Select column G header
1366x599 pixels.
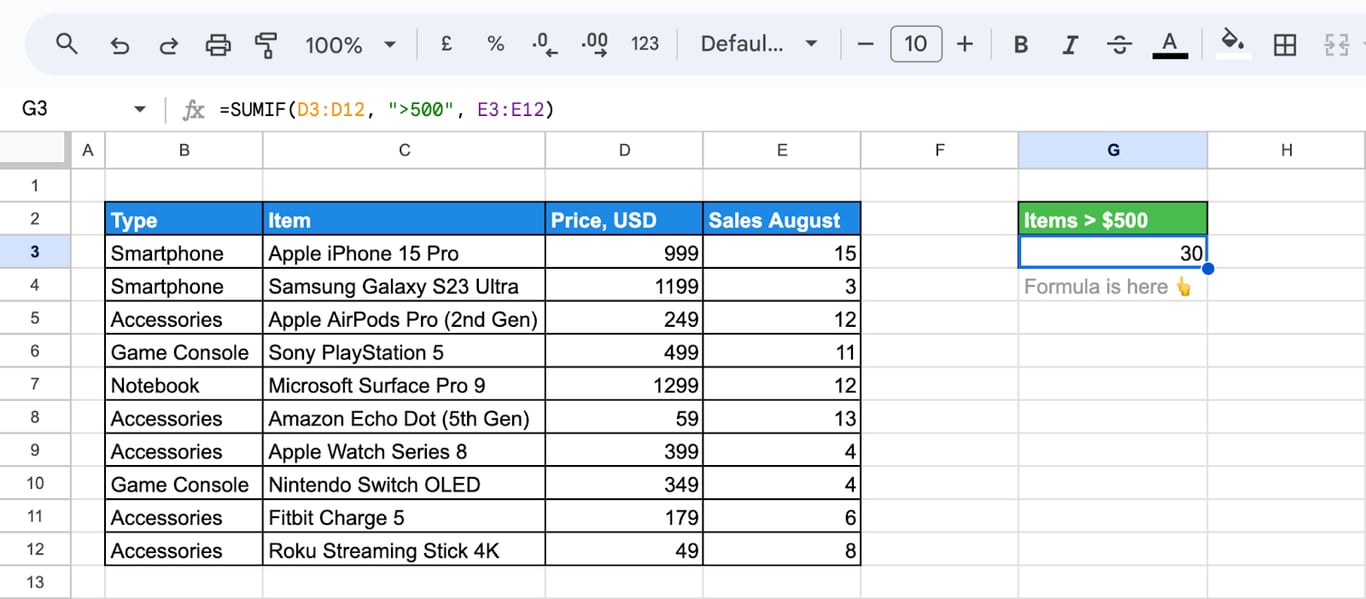click(1113, 150)
